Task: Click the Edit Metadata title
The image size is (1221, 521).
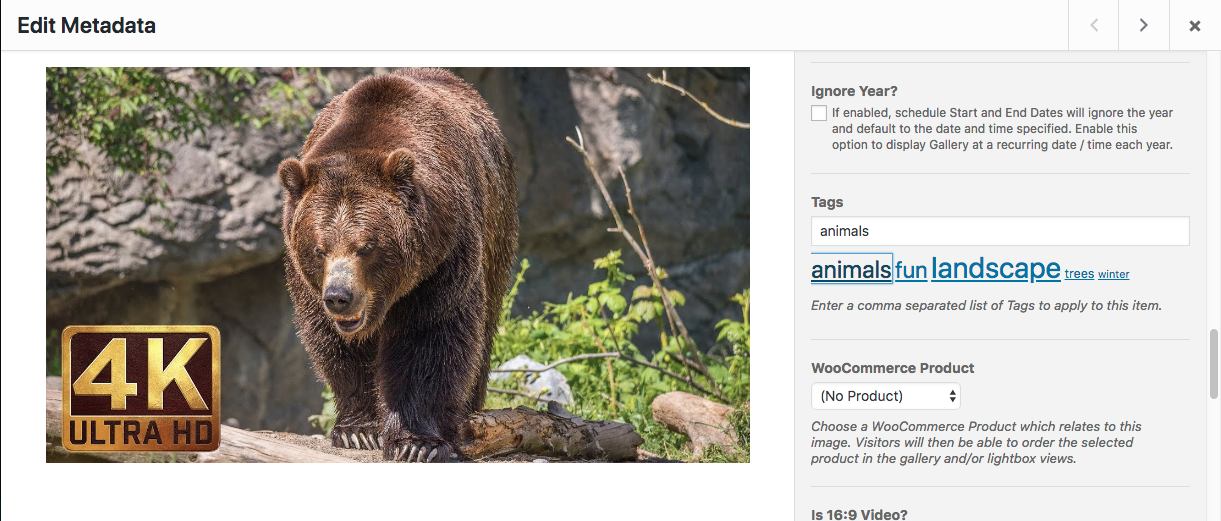Action: point(86,26)
